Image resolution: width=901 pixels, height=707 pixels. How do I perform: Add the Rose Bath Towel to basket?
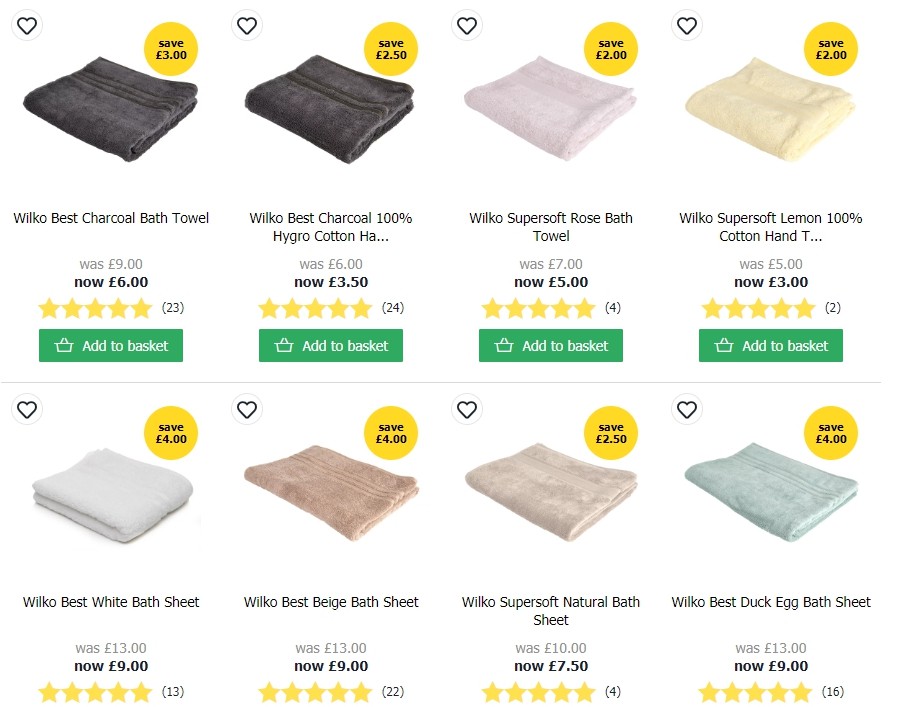[x=550, y=345]
